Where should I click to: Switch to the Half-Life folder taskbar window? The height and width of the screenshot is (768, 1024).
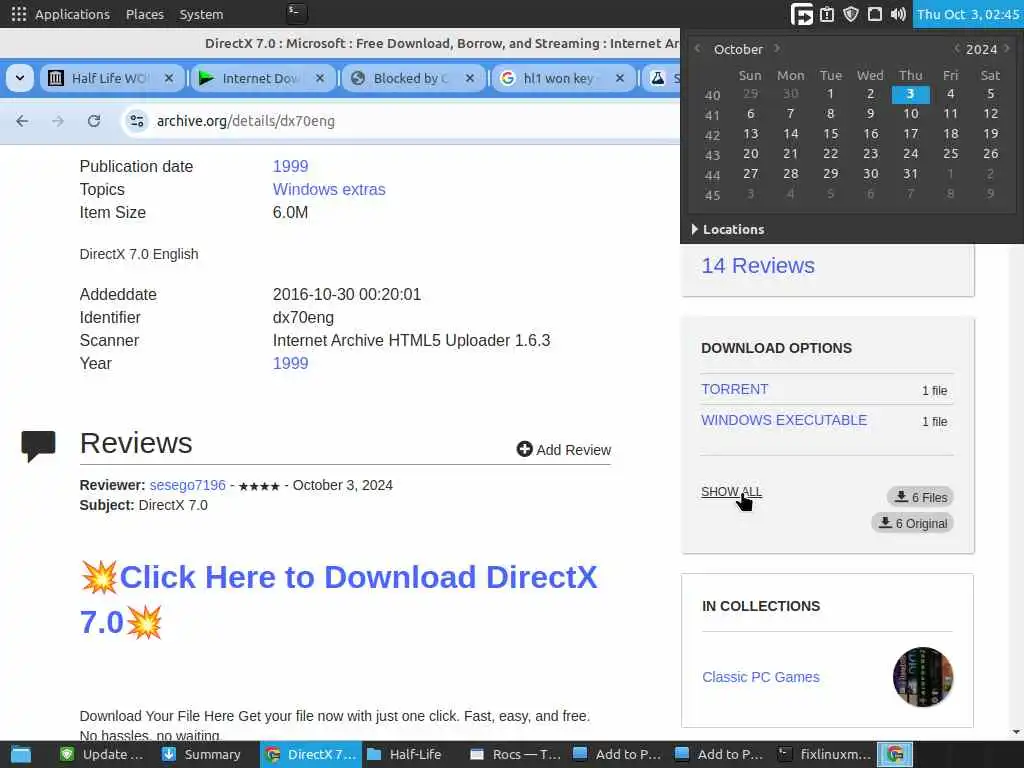404,755
